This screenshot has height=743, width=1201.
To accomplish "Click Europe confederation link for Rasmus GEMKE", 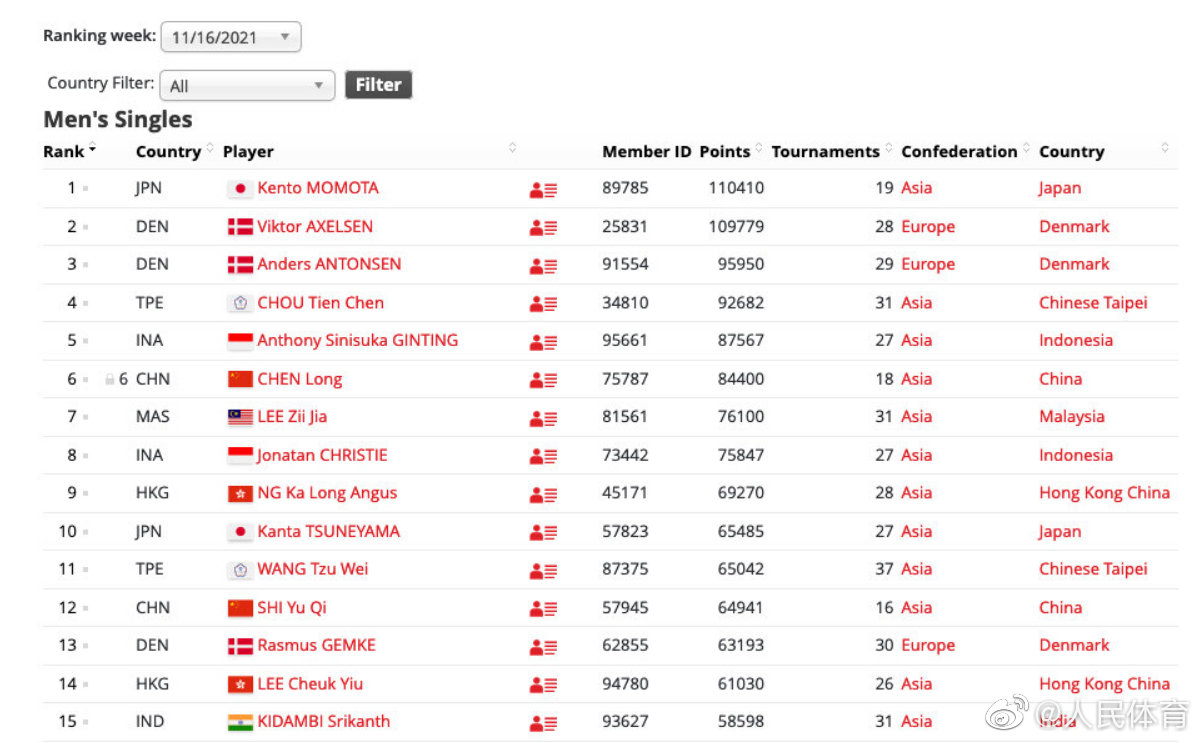I will [x=928, y=646].
